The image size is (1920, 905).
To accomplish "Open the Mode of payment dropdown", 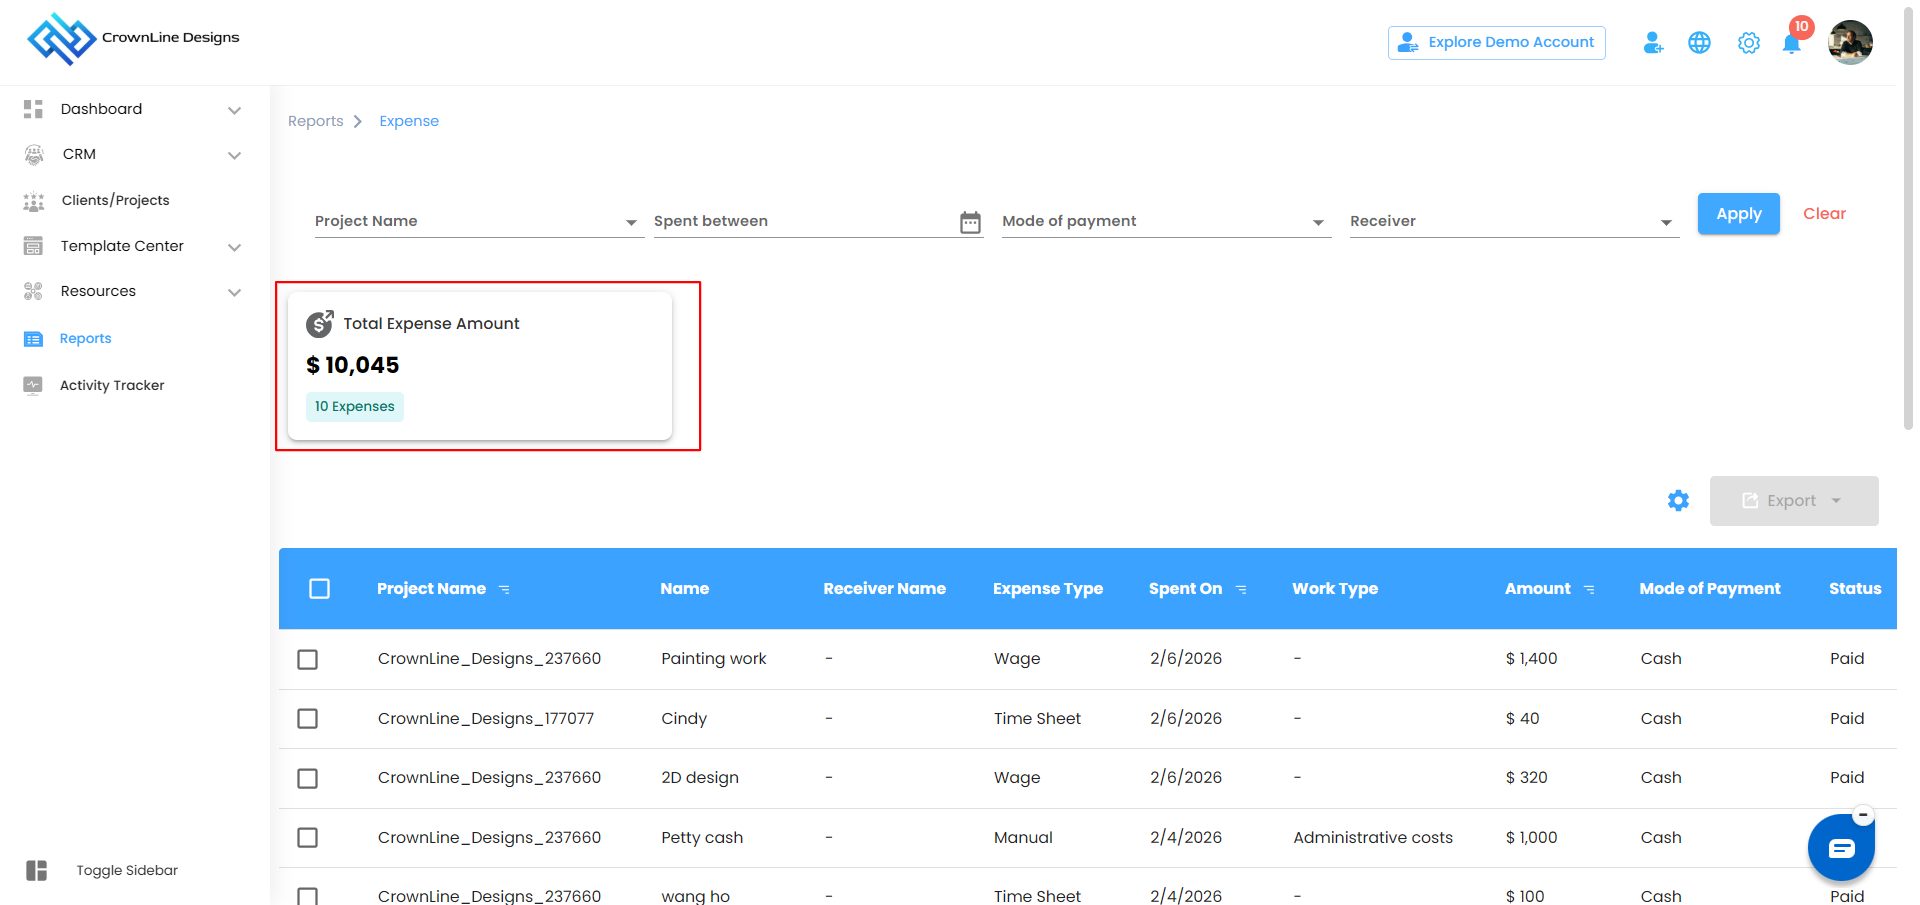I will [x=1166, y=221].
